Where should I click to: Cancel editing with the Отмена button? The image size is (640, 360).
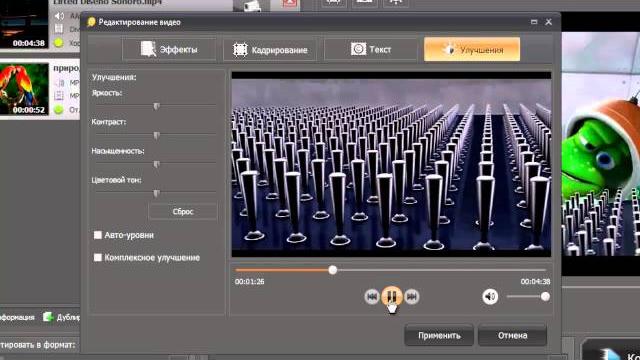pos(512,335)
